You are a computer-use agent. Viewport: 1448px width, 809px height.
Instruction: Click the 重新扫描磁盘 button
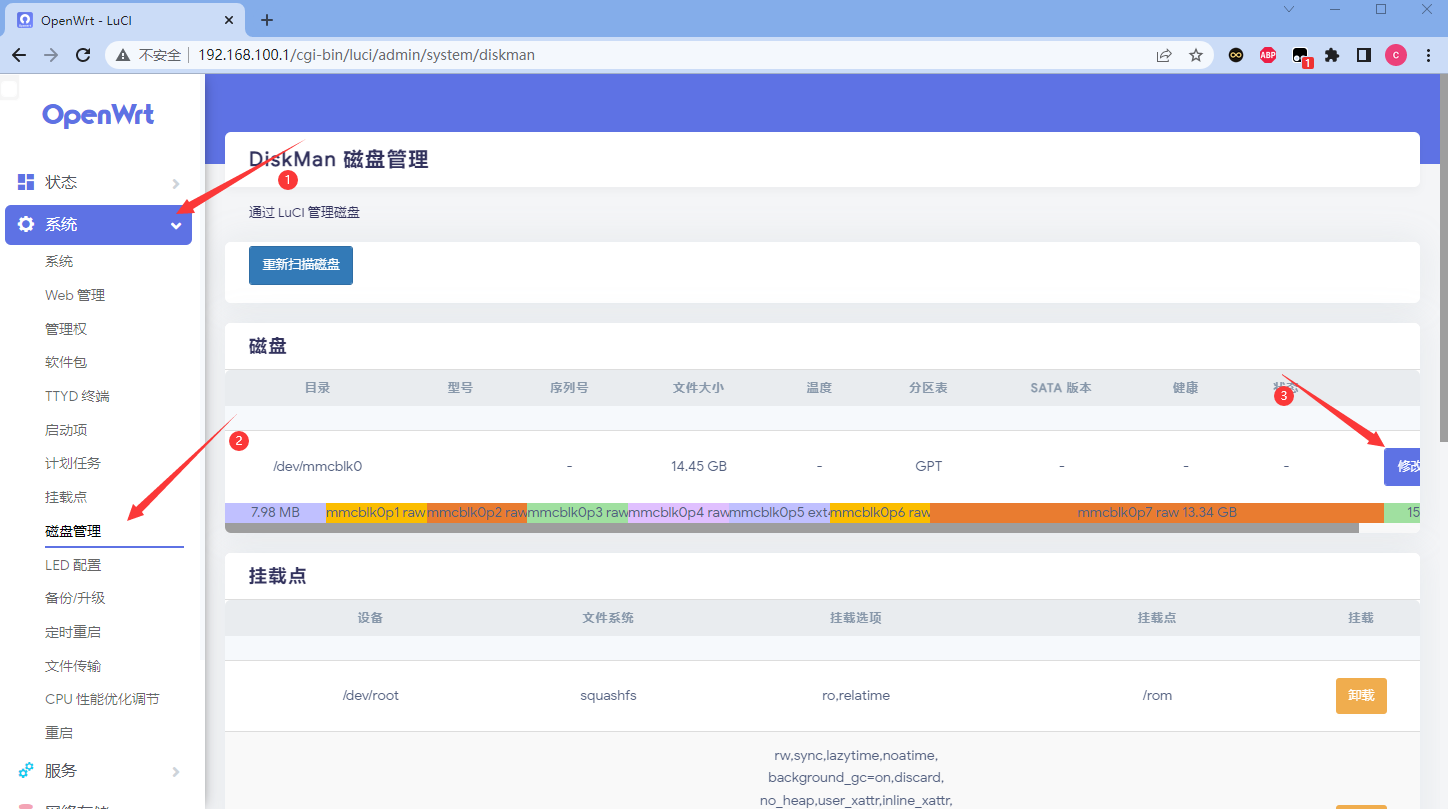(301, 265)
